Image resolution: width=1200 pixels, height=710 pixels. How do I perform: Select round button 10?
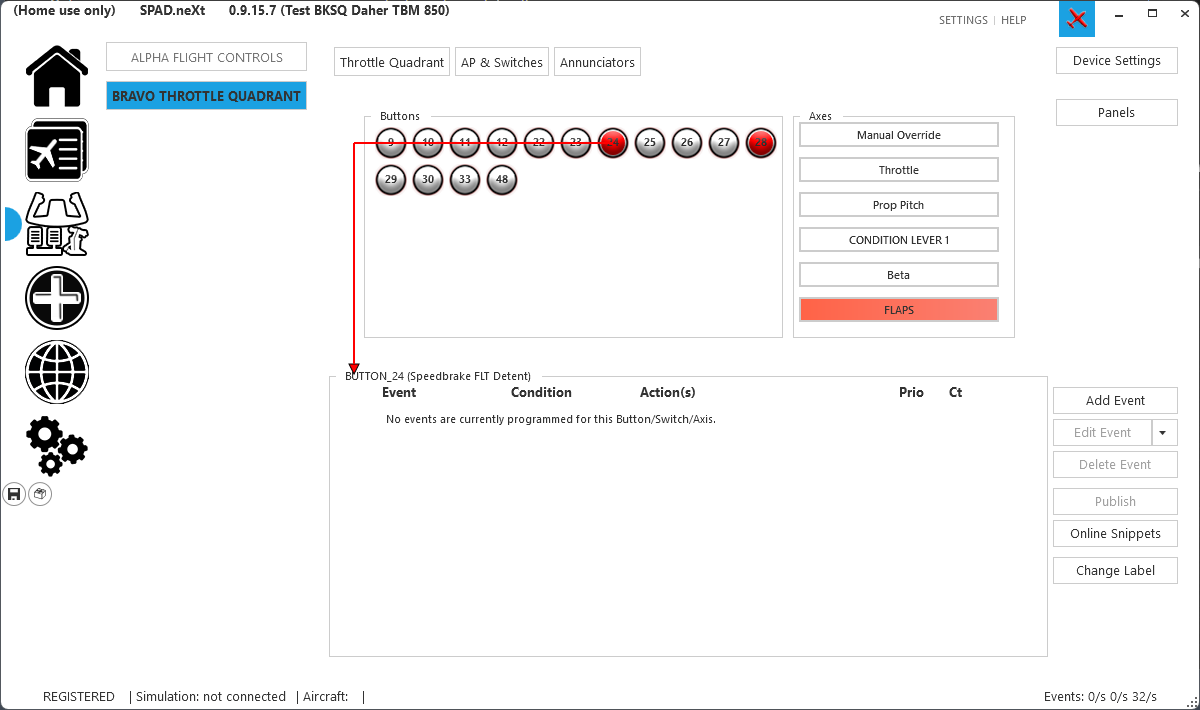[428, 143]
